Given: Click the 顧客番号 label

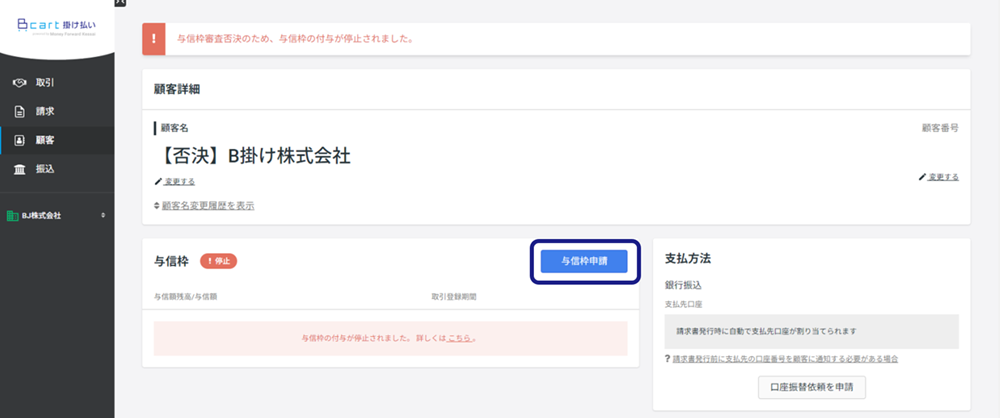Looking at the screenshot, I should (940, 128).
